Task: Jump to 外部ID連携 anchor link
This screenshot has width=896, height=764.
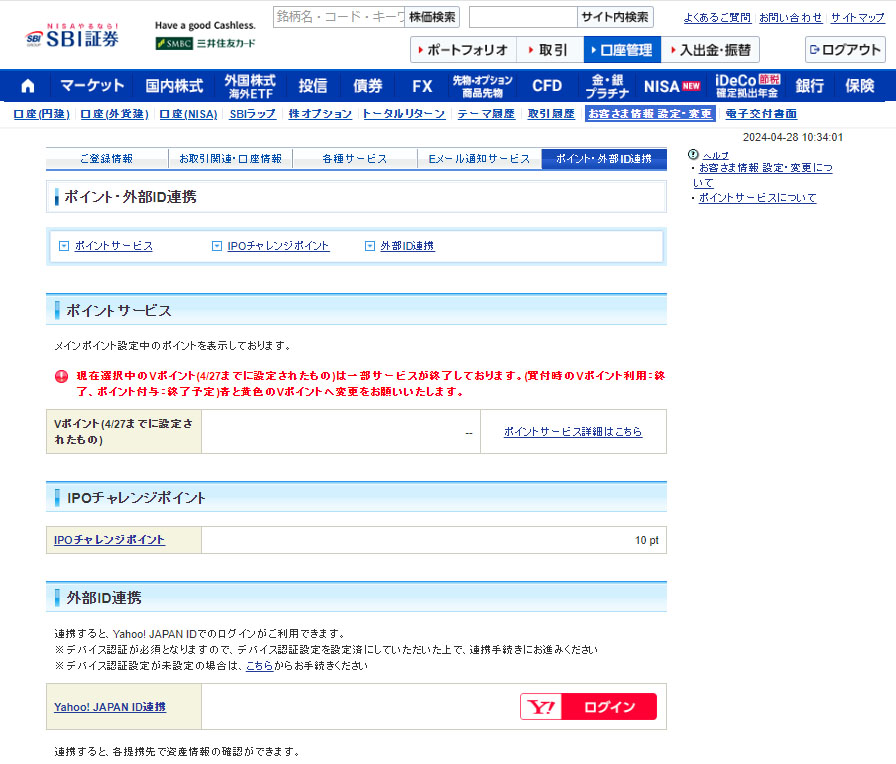Action: pyautogui.click(x=406, y=246)
